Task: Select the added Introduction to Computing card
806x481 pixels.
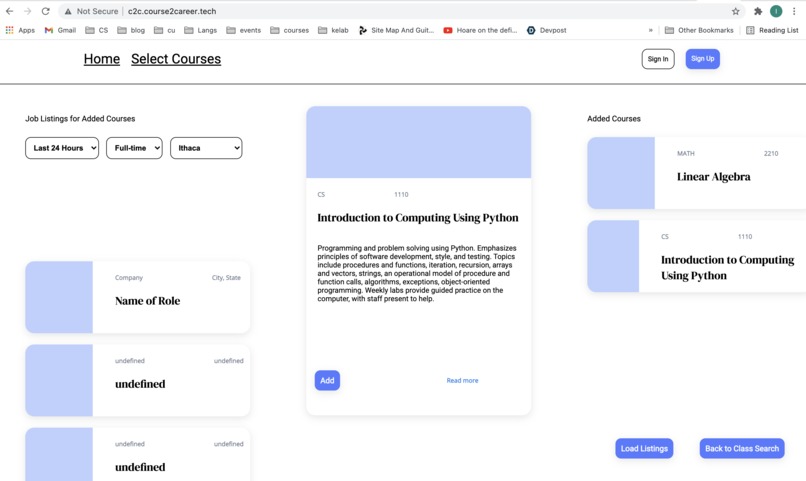Action: 697,256
